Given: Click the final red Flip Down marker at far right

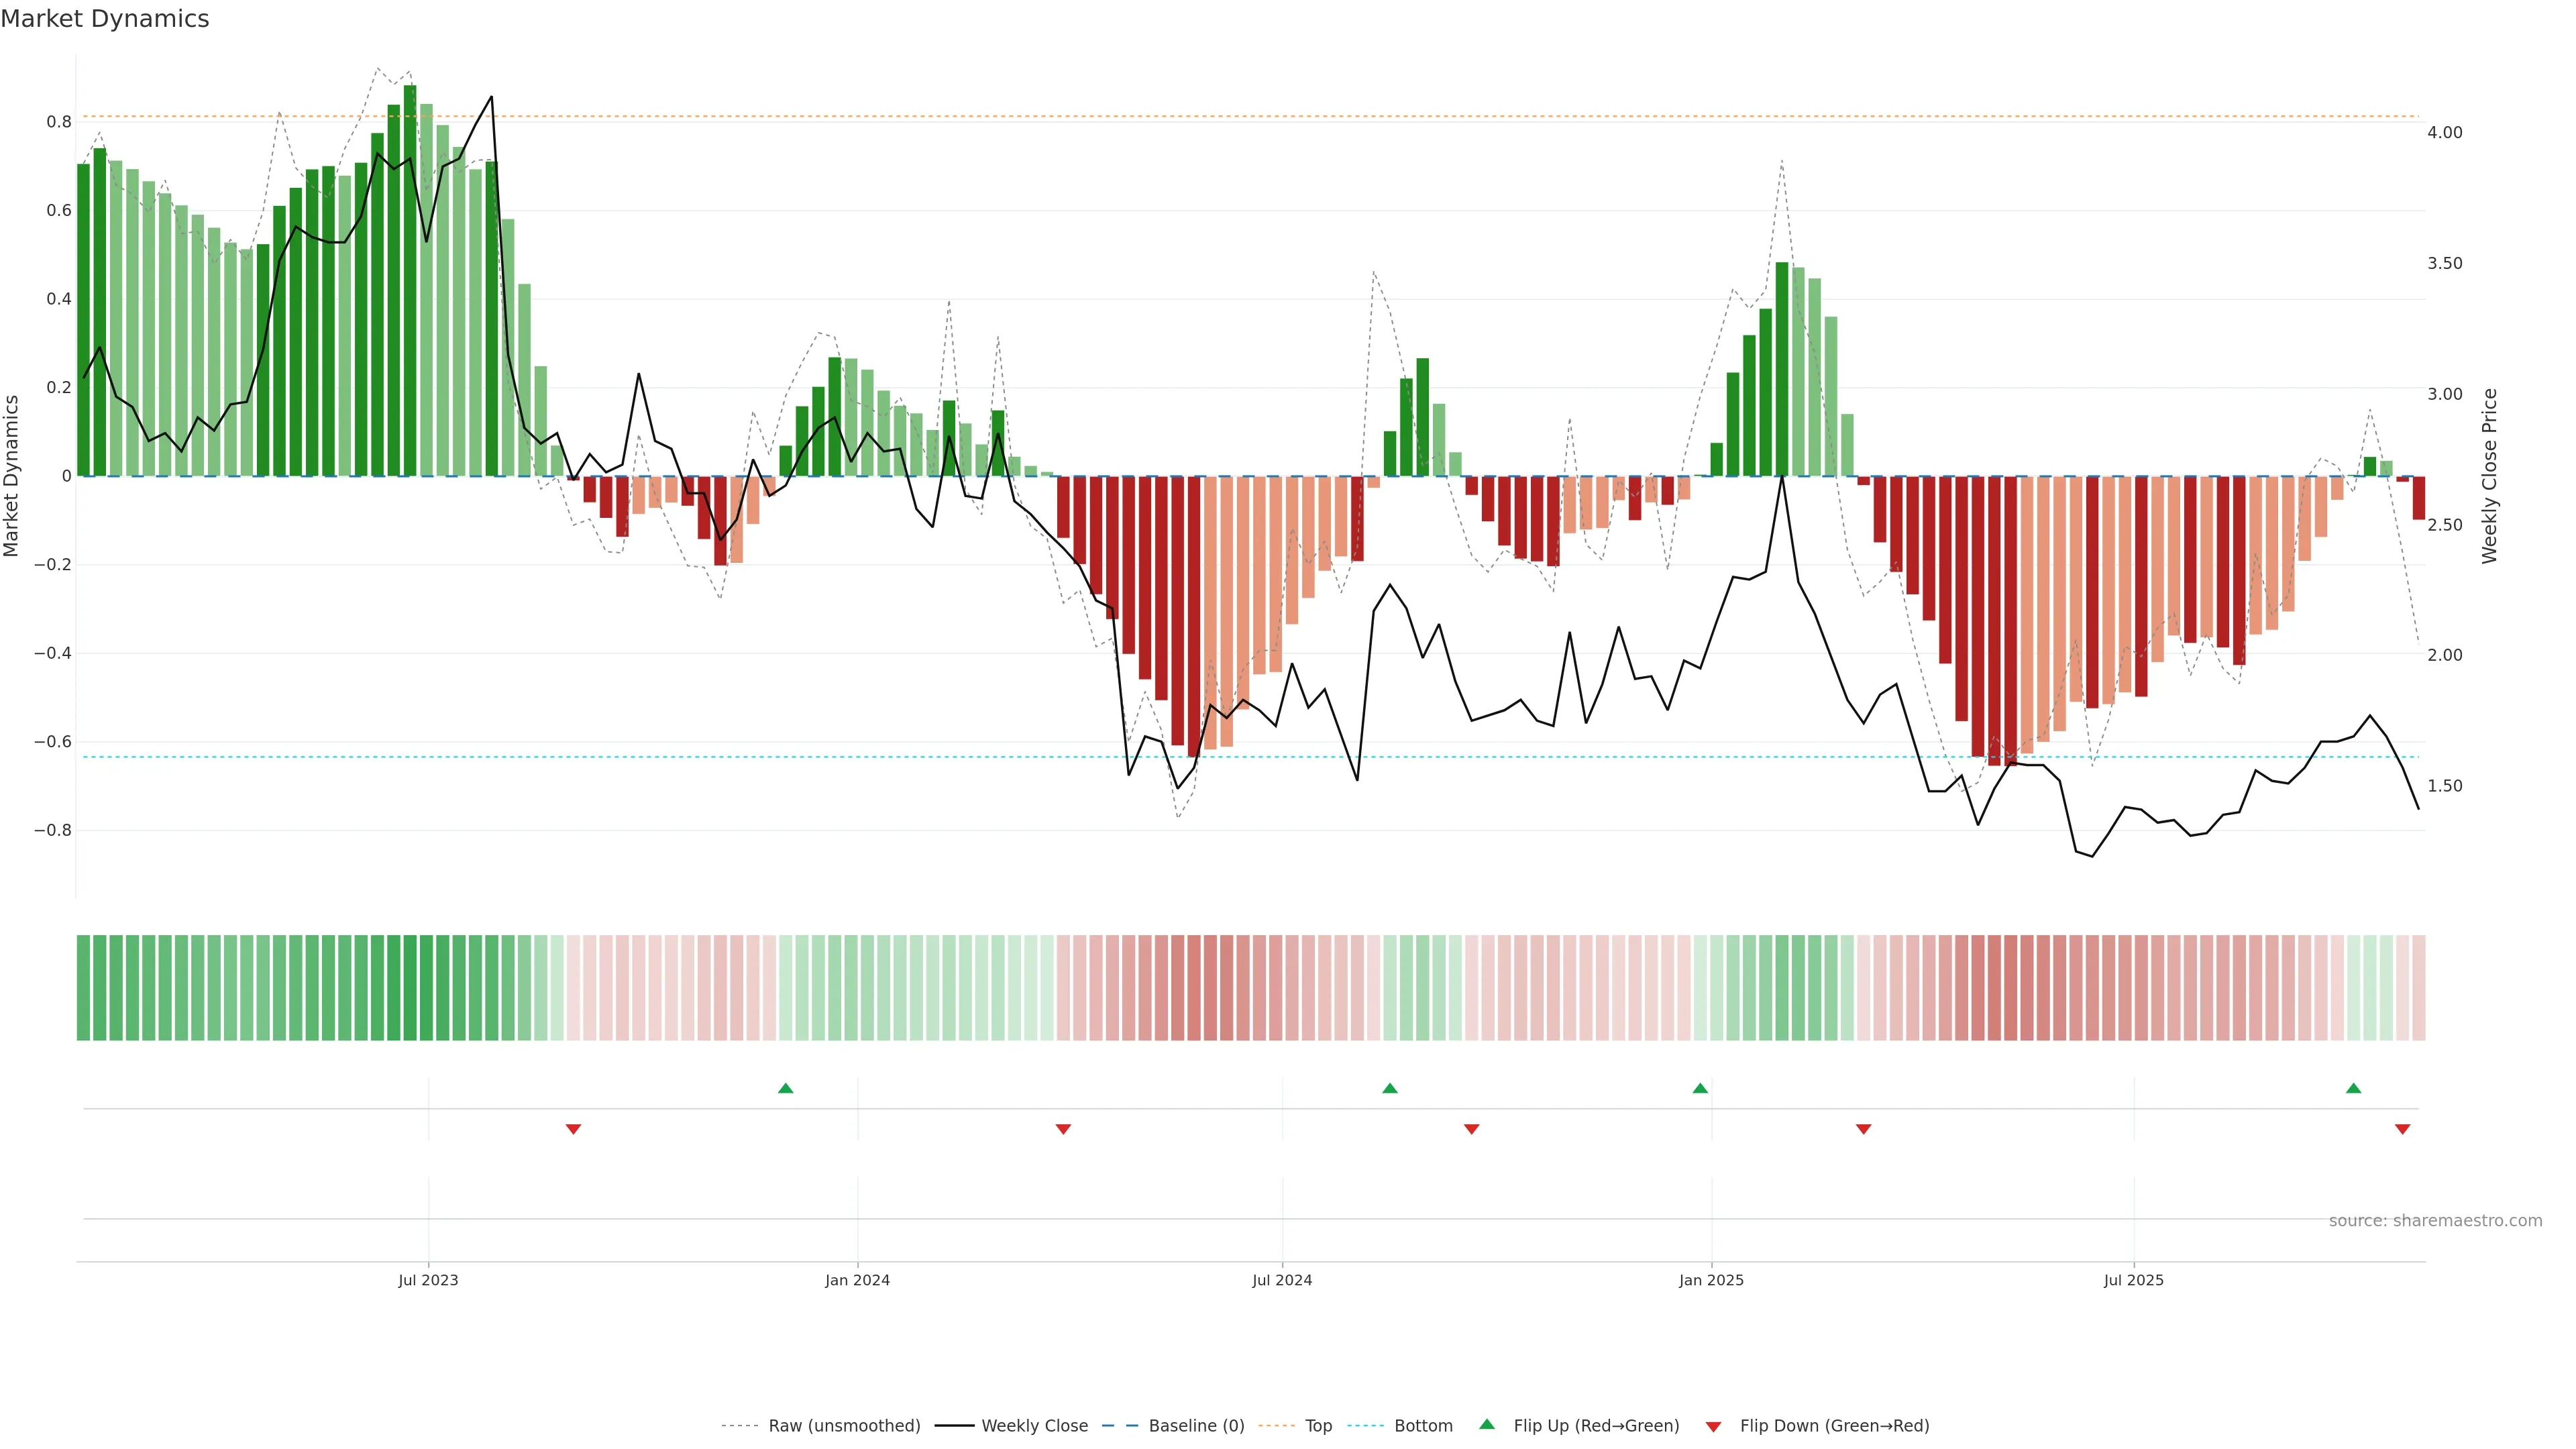Looking at the screenshot, I should click(2402, 1129).
